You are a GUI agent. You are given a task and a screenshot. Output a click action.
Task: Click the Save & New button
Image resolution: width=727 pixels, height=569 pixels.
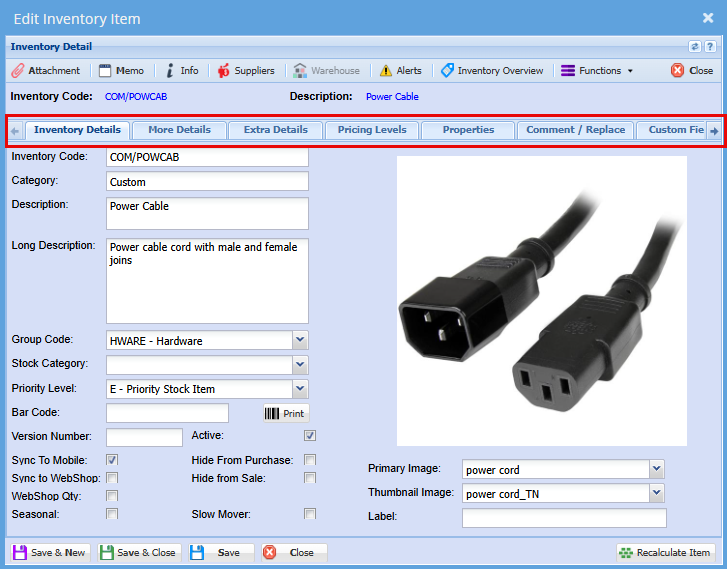tap(50, 552)
